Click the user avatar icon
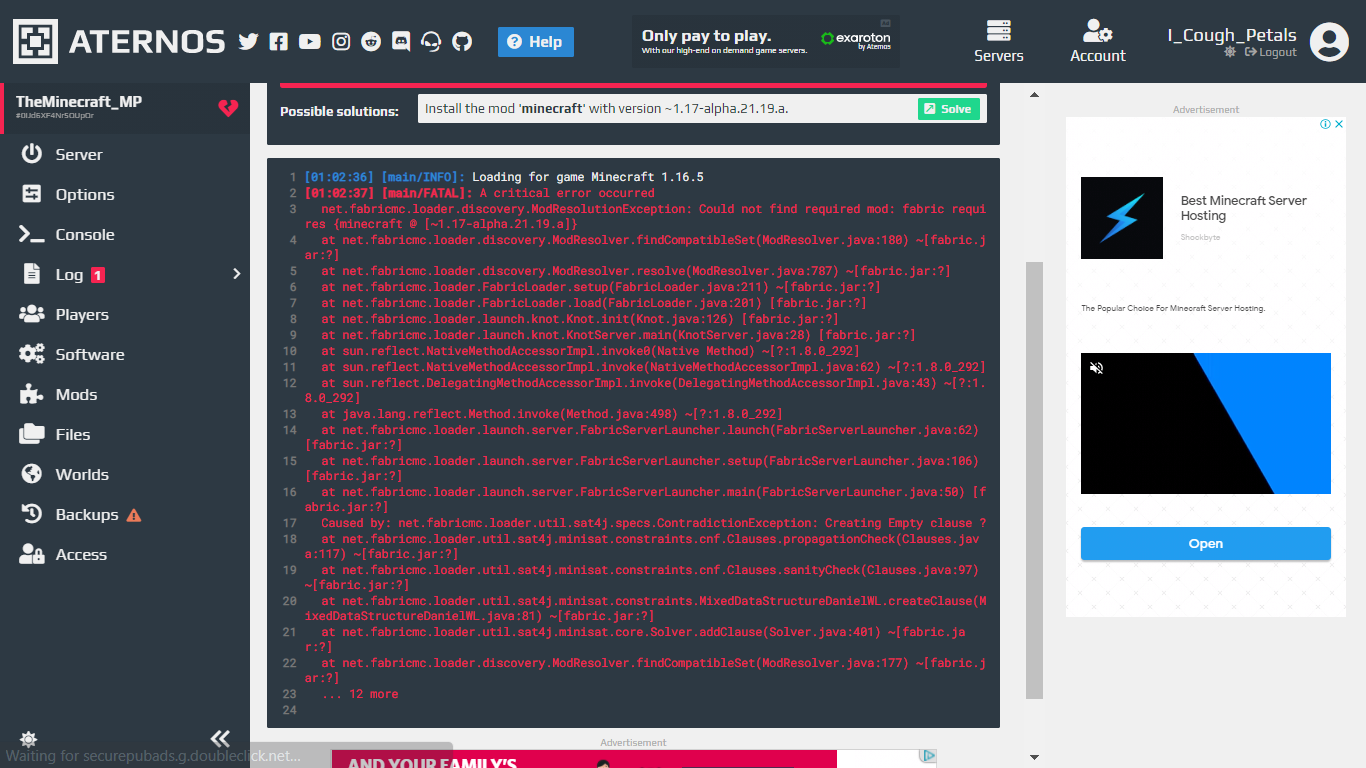This screenshot has width=1366, height=768. [1329, 42]
